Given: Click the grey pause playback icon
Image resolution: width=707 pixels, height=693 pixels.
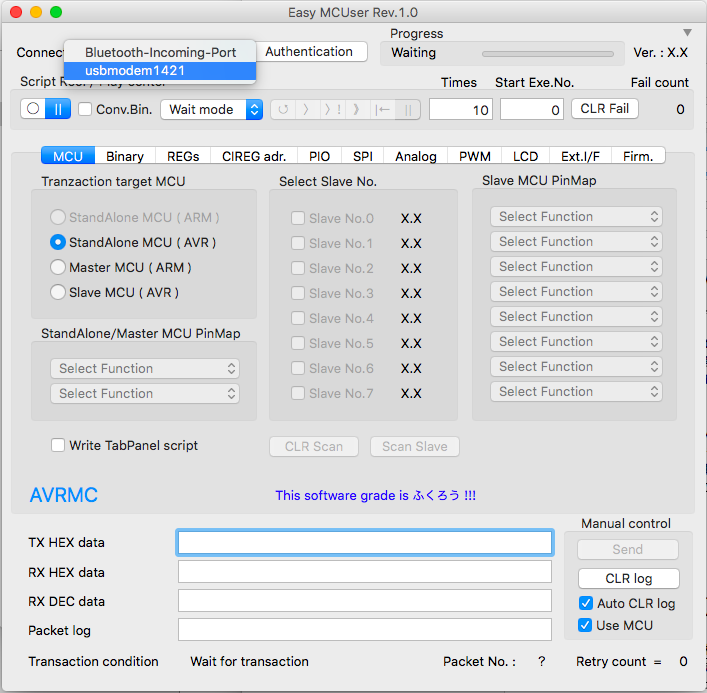Looking at the screenshot, I should (408, 110).
